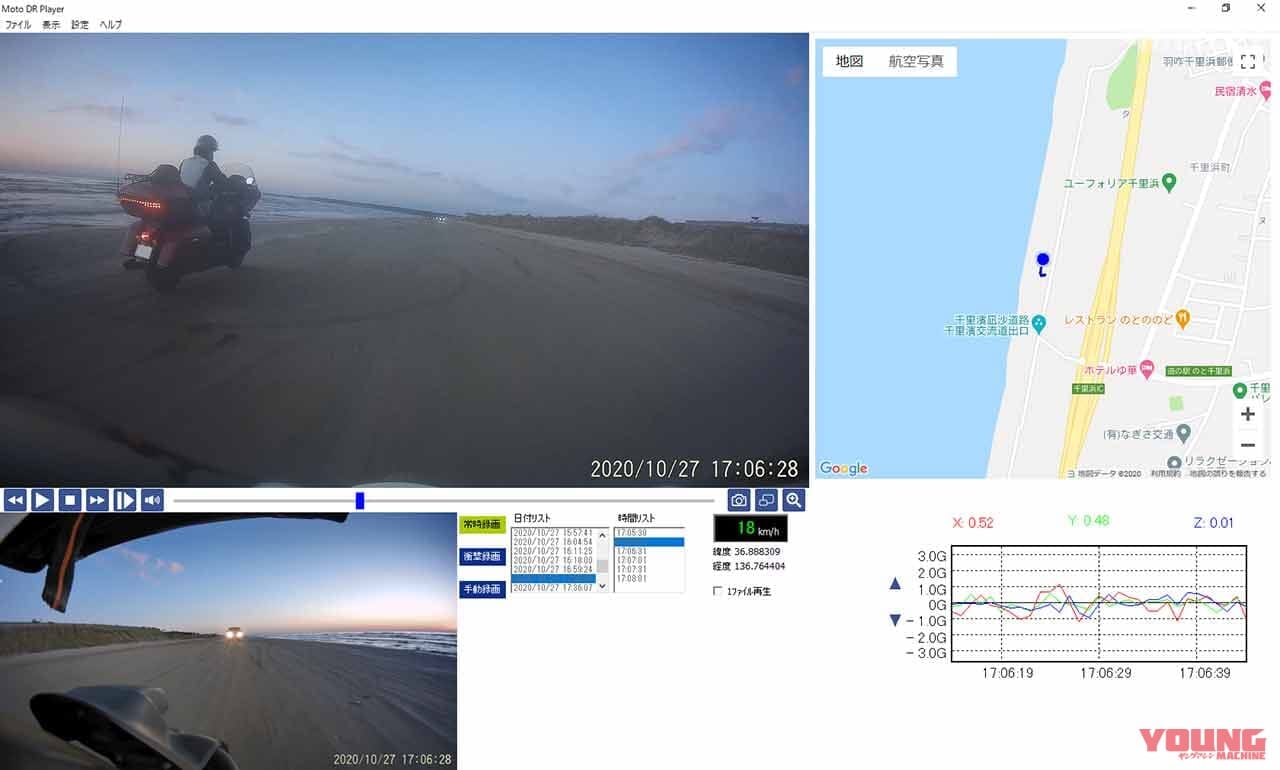Click the fullscreen icon on the map
The image size is (1280, 770).
1248,61
